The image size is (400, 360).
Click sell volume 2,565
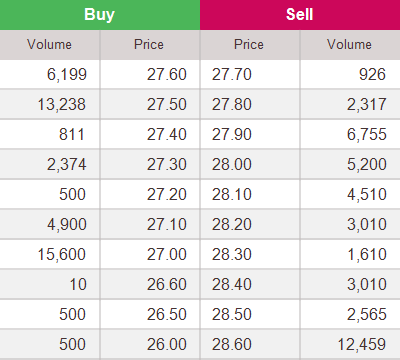tap(367, 315)
